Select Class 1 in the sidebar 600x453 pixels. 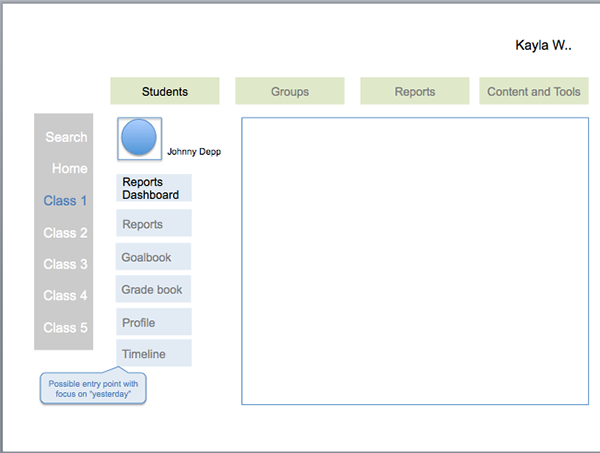coord(65,200)
